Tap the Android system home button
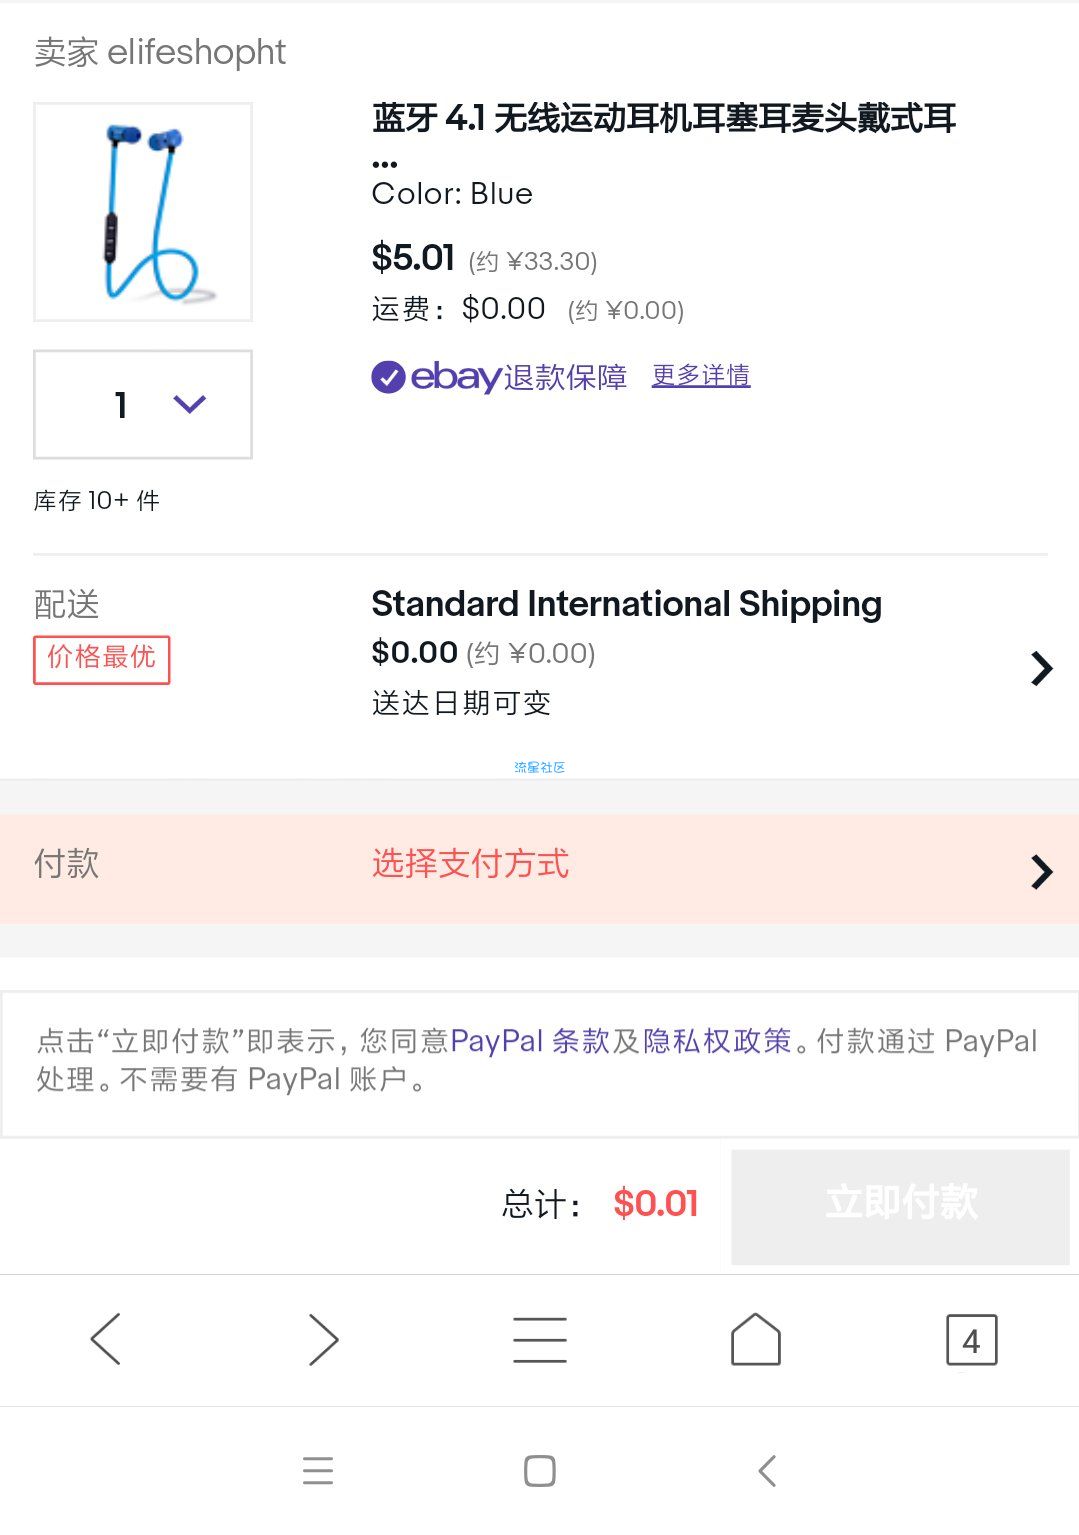Image resolution: width=1079 pixels, height=1535 pixels. (x=540, y=1471)
